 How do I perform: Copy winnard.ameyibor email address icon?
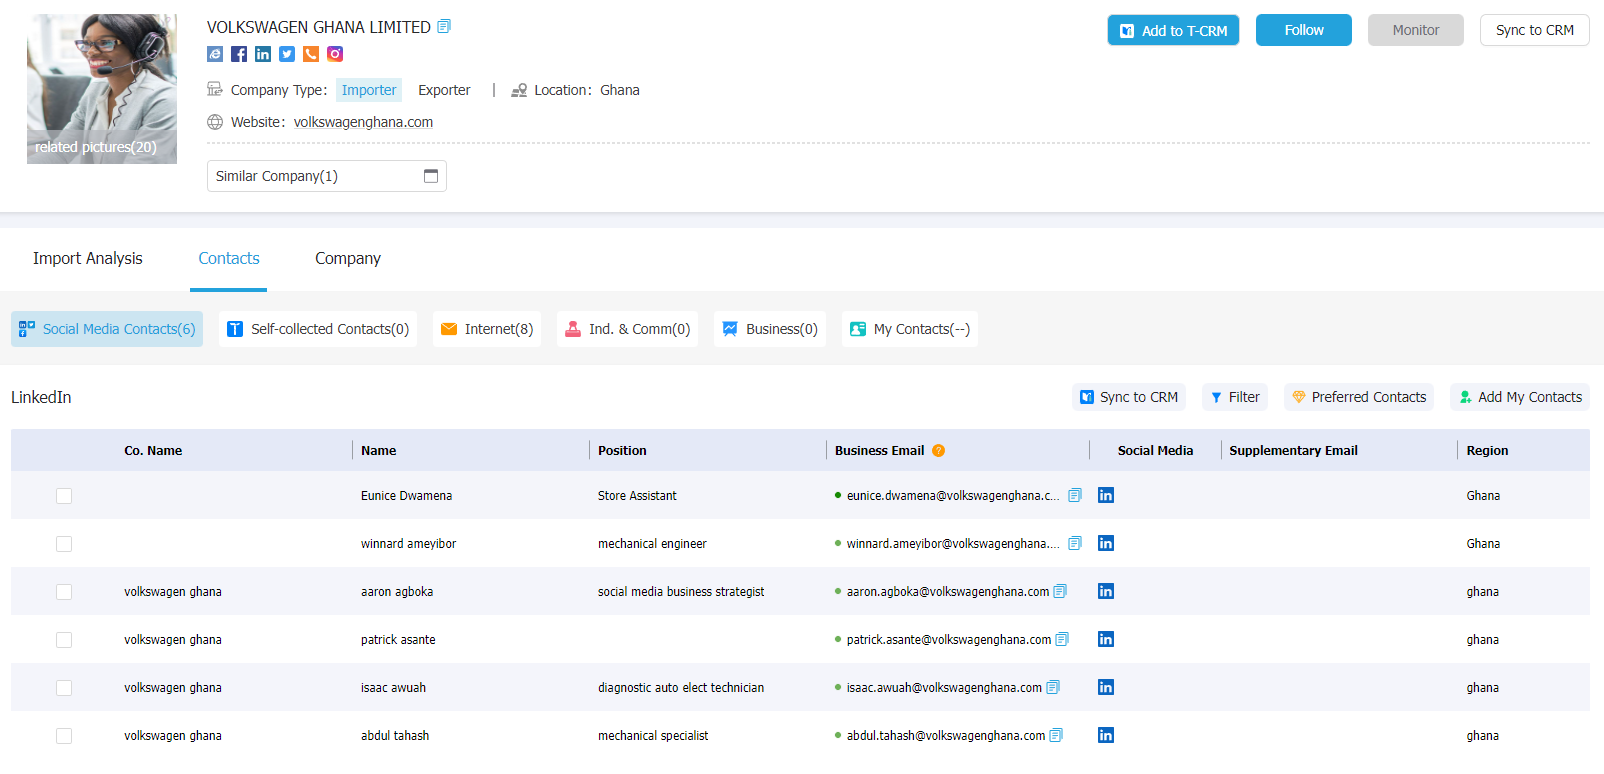coord(1075,543)
